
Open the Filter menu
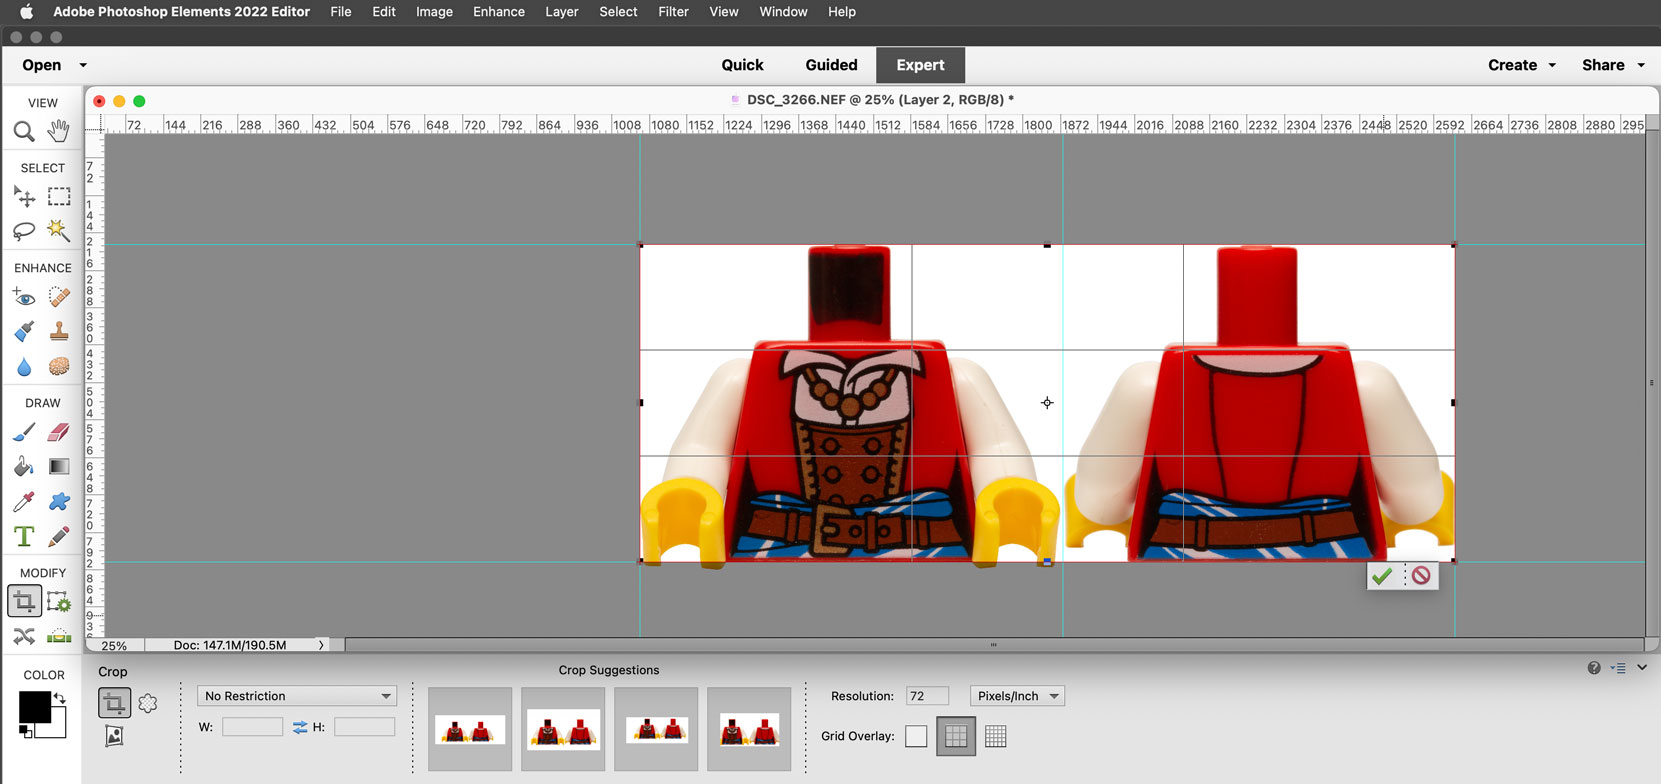point(673,12)
